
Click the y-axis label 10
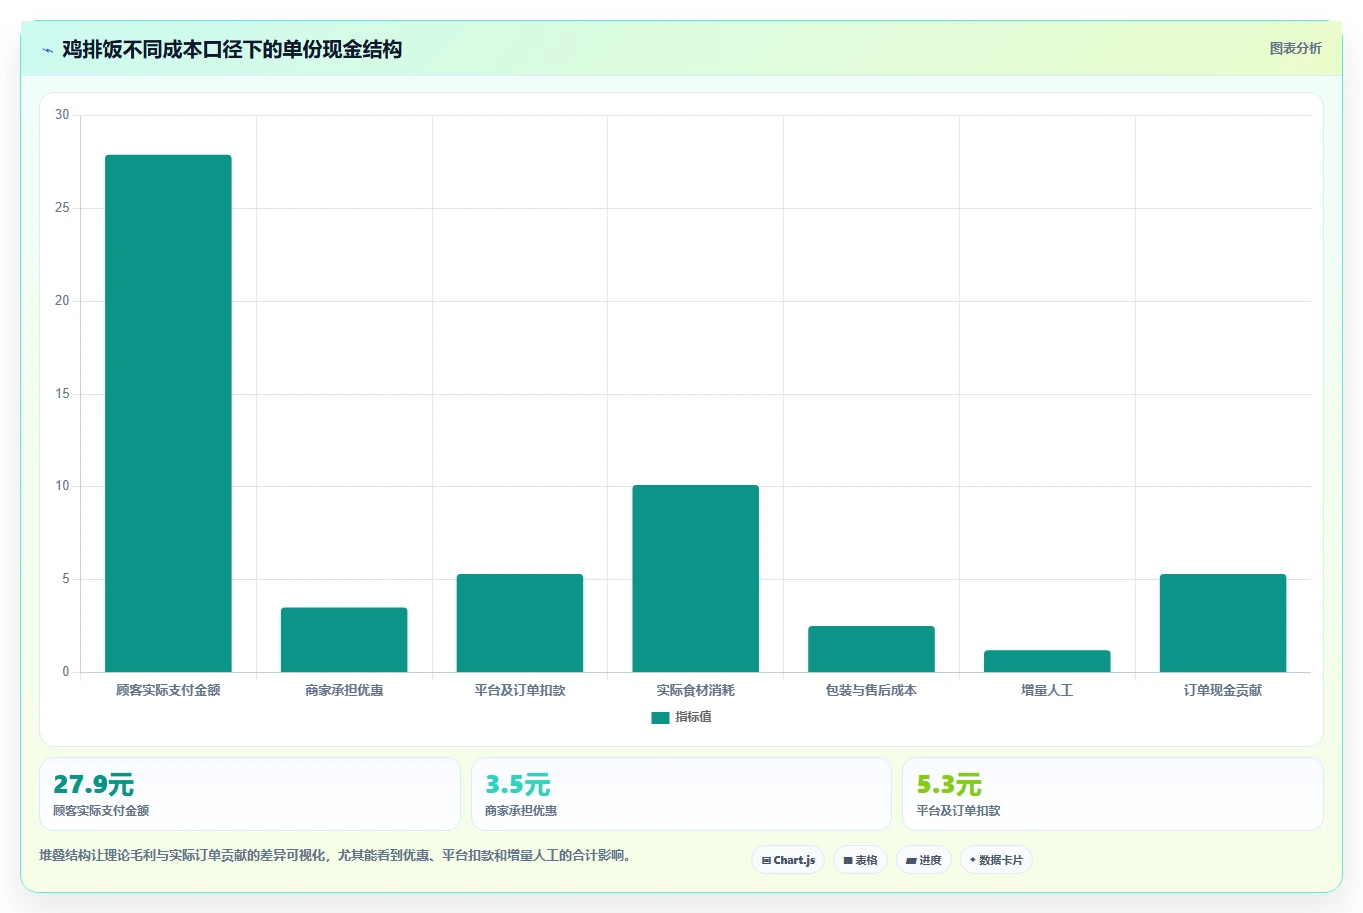[x=62, y=486]
